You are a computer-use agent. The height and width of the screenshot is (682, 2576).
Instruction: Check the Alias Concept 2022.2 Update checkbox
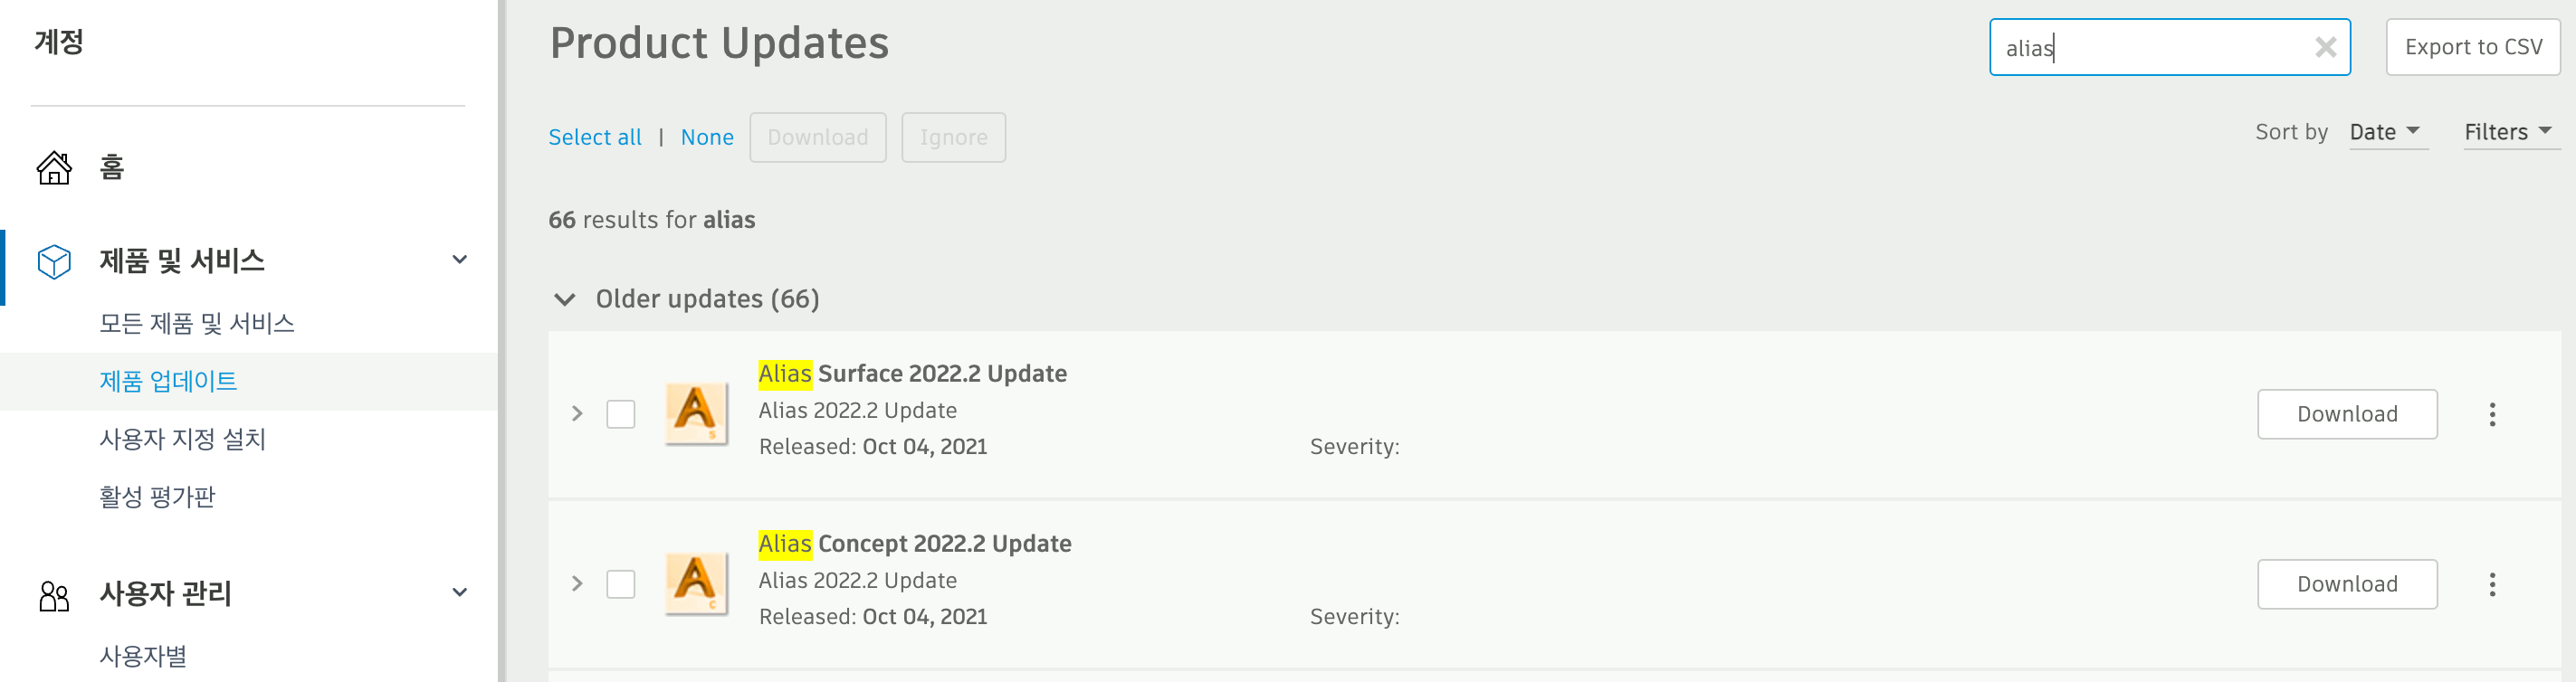pos(621,584)
